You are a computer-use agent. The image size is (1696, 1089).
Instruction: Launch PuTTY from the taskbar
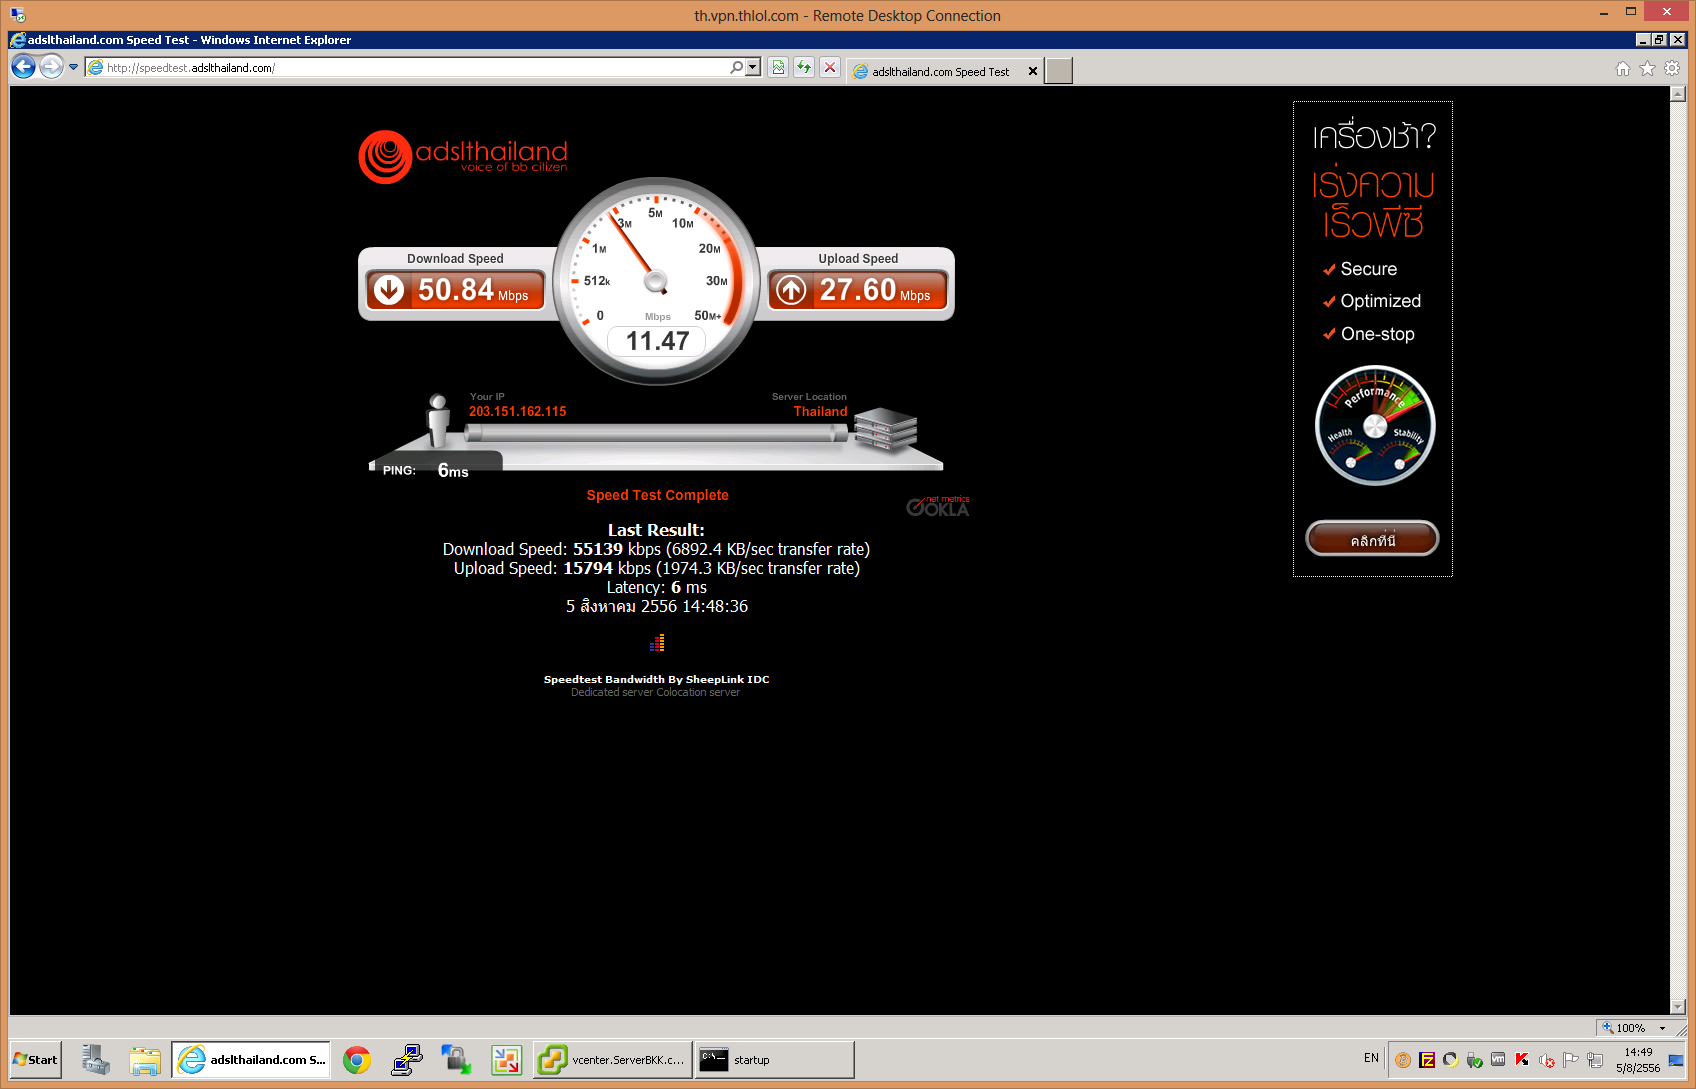(407, 1060)
